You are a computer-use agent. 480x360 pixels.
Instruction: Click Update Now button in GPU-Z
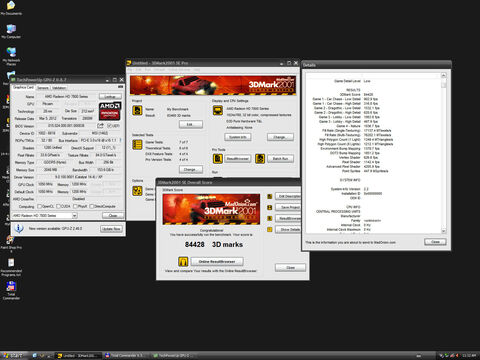point(111,229)
